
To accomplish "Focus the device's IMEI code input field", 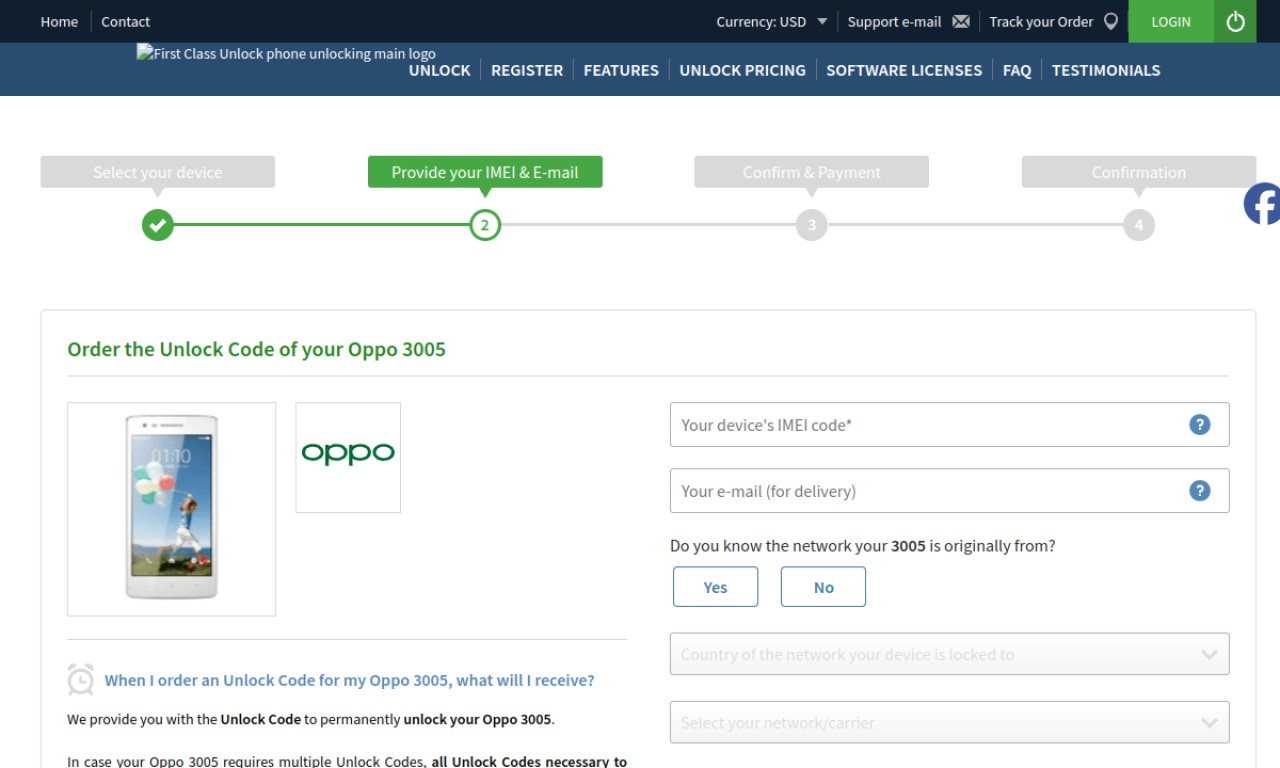I will point(949,425).
